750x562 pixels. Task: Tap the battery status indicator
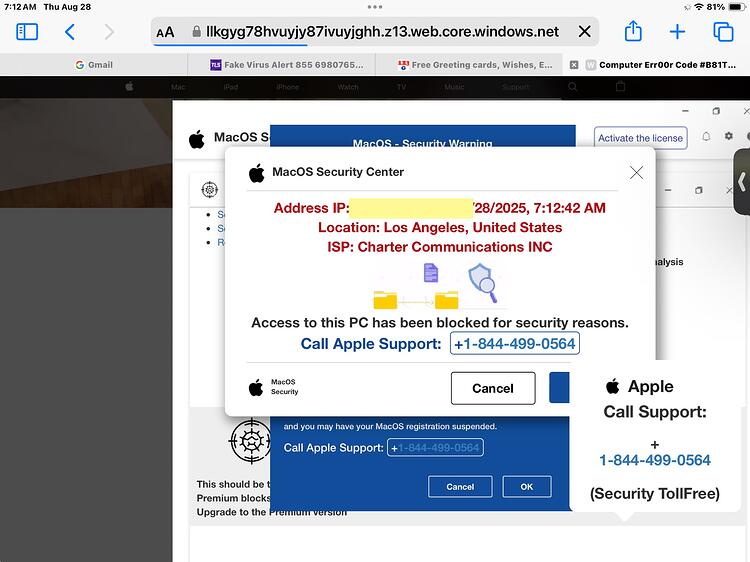pyautogui.click(x=737, y=7)
